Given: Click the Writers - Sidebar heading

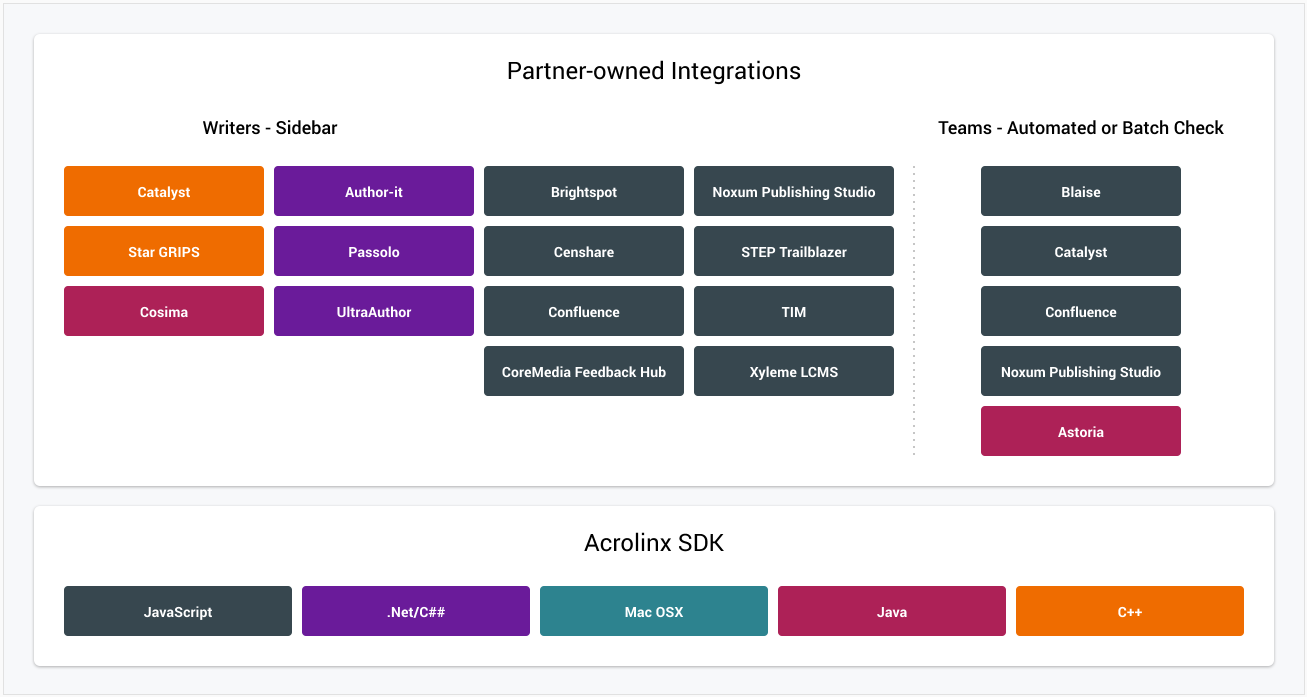Looking at the screenshot, I should coord(270,128).
